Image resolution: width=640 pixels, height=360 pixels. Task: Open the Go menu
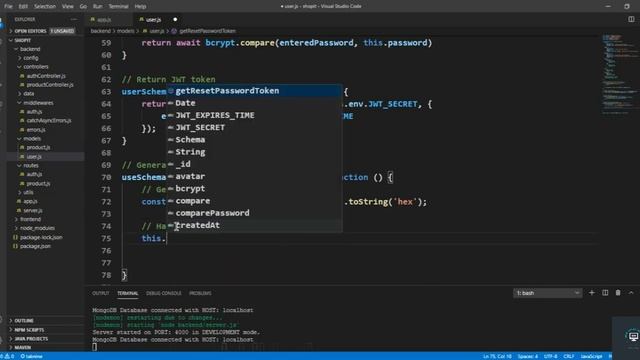pos(83,6)
